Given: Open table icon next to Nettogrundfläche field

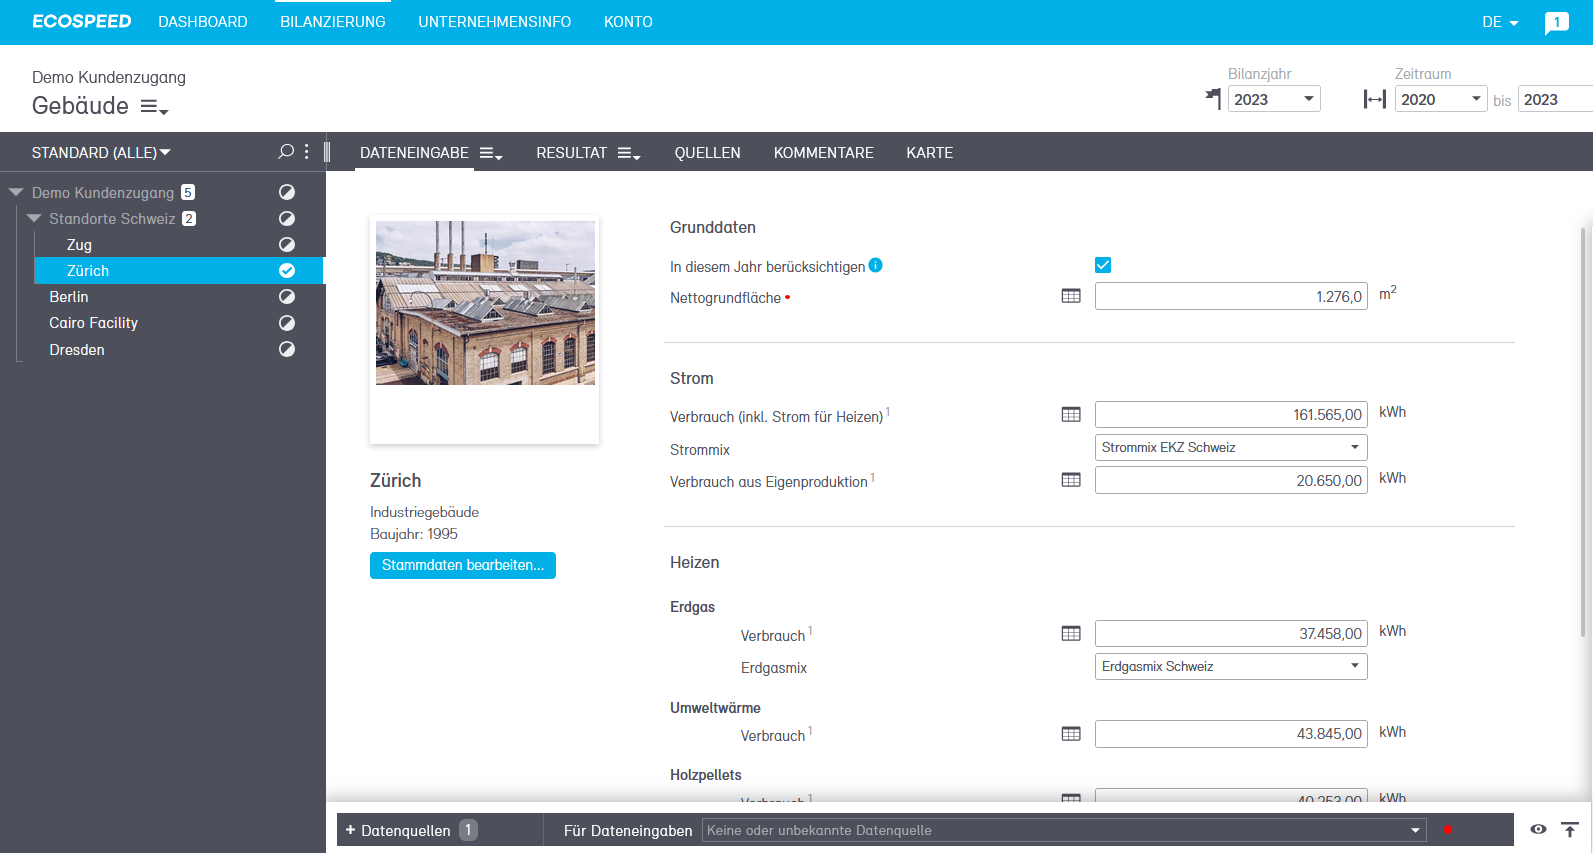Looking at the screenshot, I should [1071, 296].
